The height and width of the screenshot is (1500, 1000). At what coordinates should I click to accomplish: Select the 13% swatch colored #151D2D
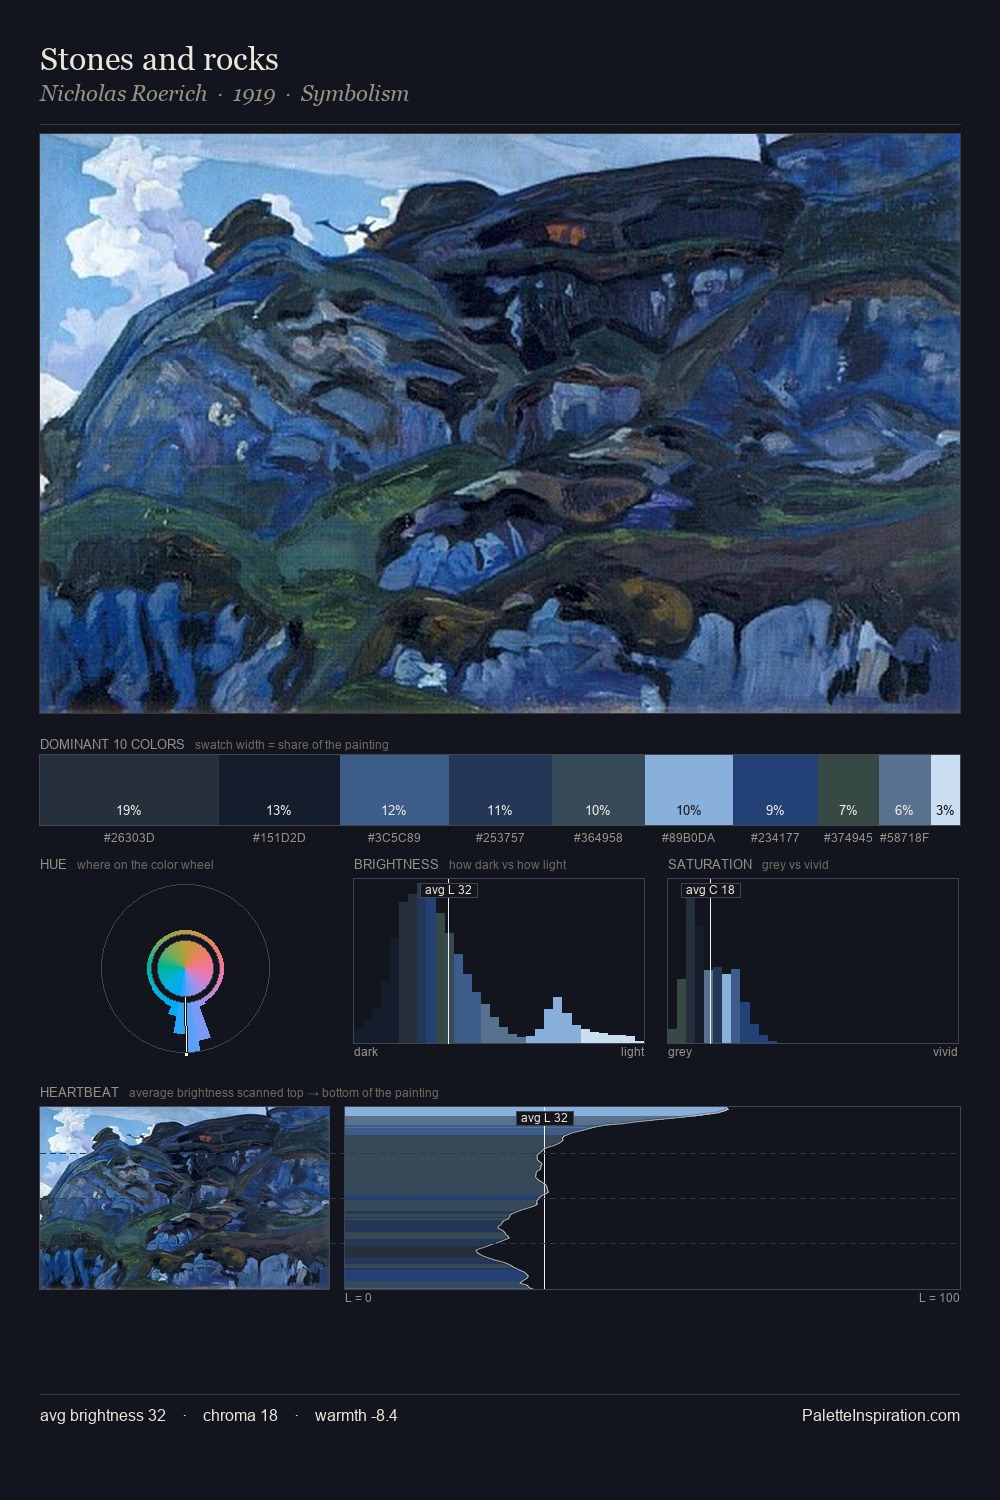pyautogui.click(x=279, y=790)
